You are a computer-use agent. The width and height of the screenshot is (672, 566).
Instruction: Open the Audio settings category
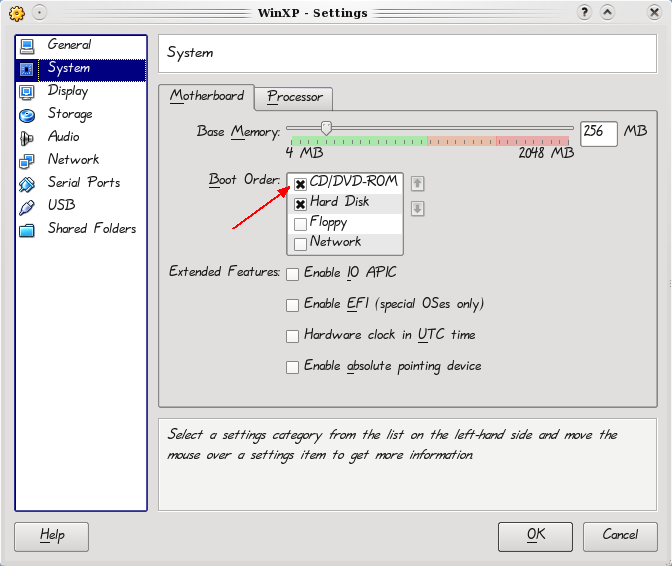tap(81, 138)
